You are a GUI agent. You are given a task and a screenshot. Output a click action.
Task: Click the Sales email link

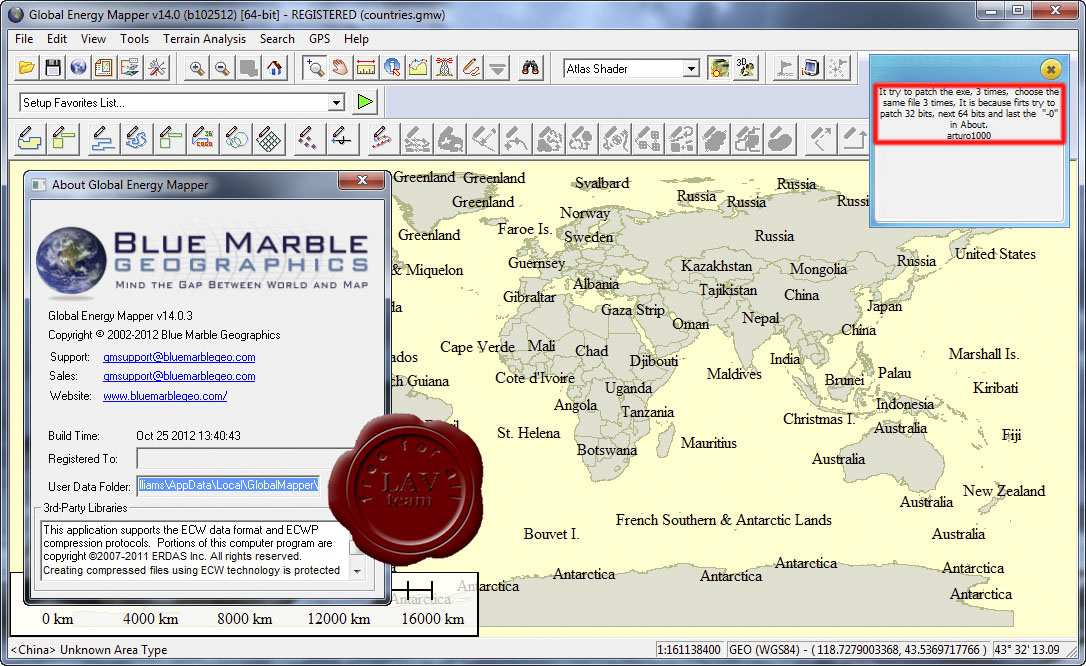(179, 376)
